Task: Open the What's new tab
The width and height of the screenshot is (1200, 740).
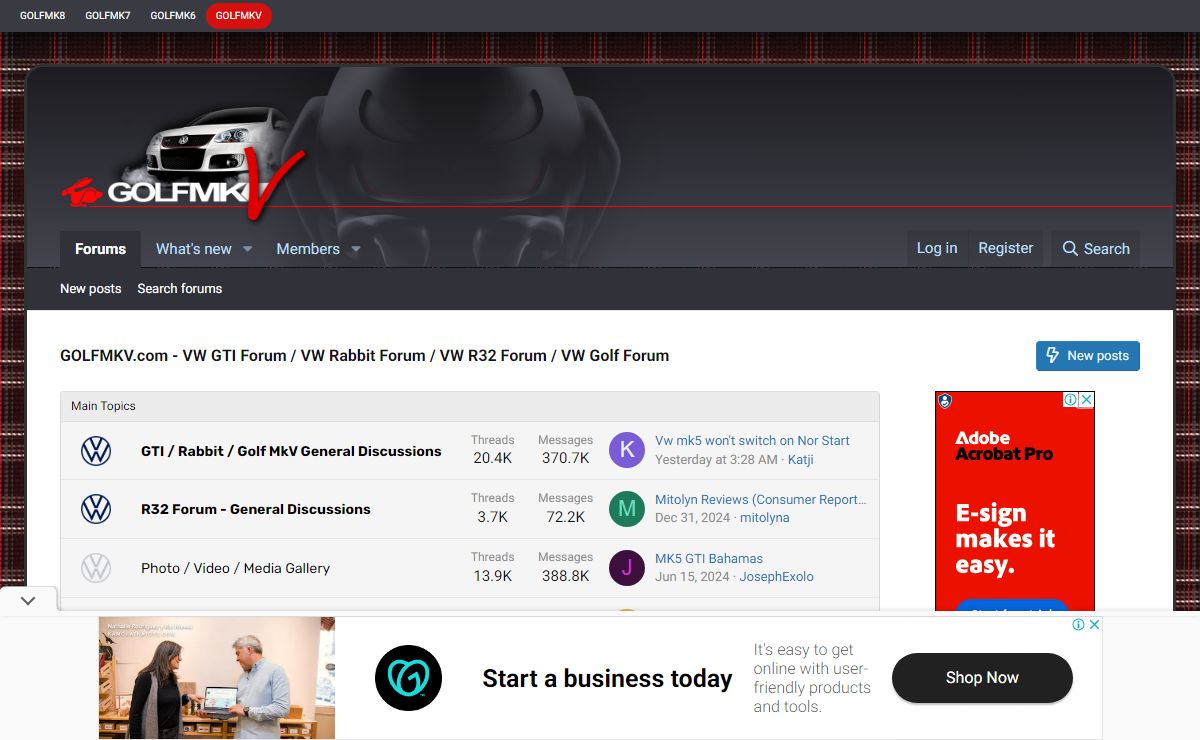Action: pos(193,249)
